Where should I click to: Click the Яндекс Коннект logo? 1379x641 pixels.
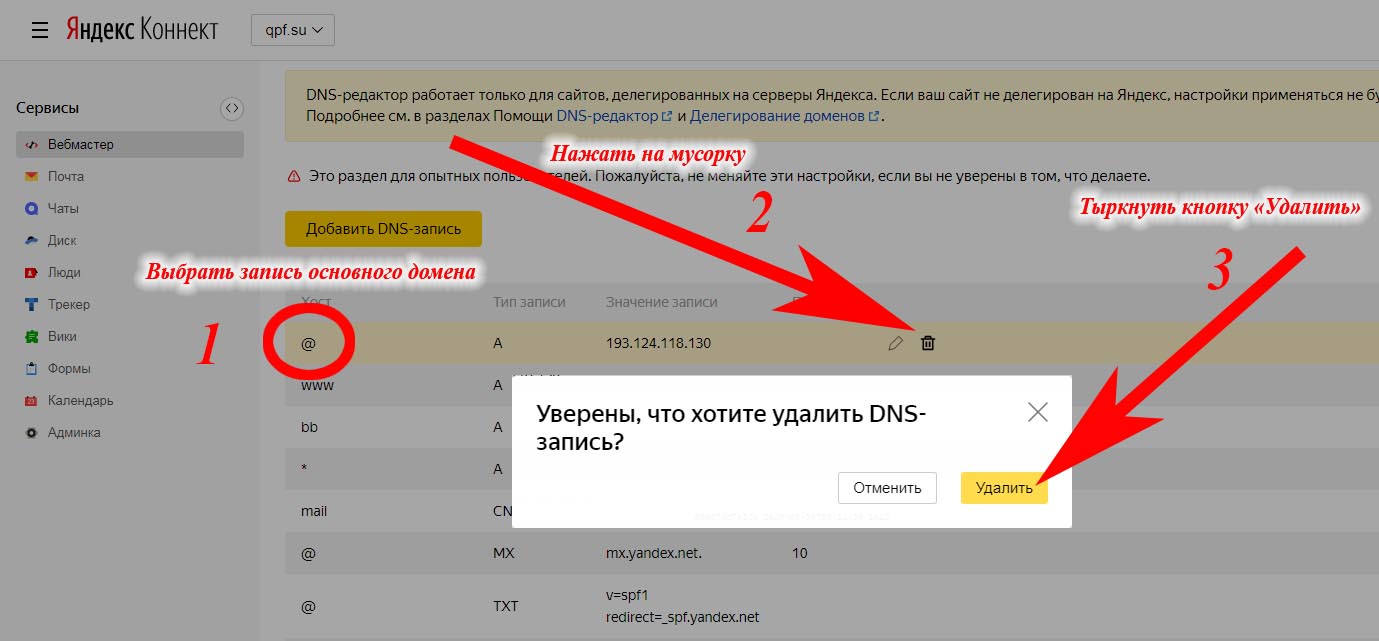coord(142,30)
